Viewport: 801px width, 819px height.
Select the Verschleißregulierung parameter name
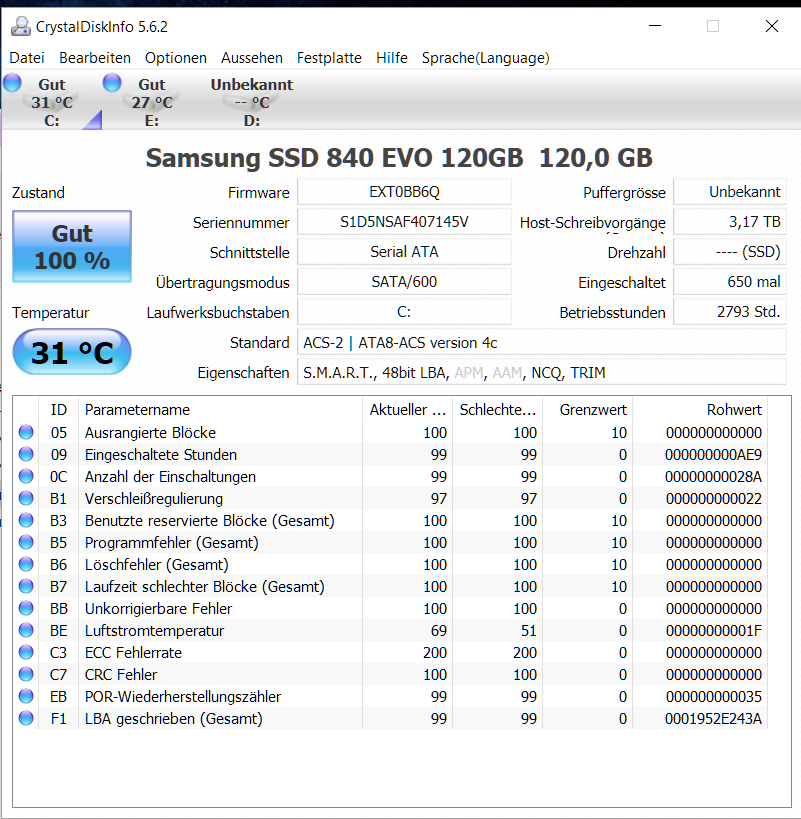click(x=154, y=498)
